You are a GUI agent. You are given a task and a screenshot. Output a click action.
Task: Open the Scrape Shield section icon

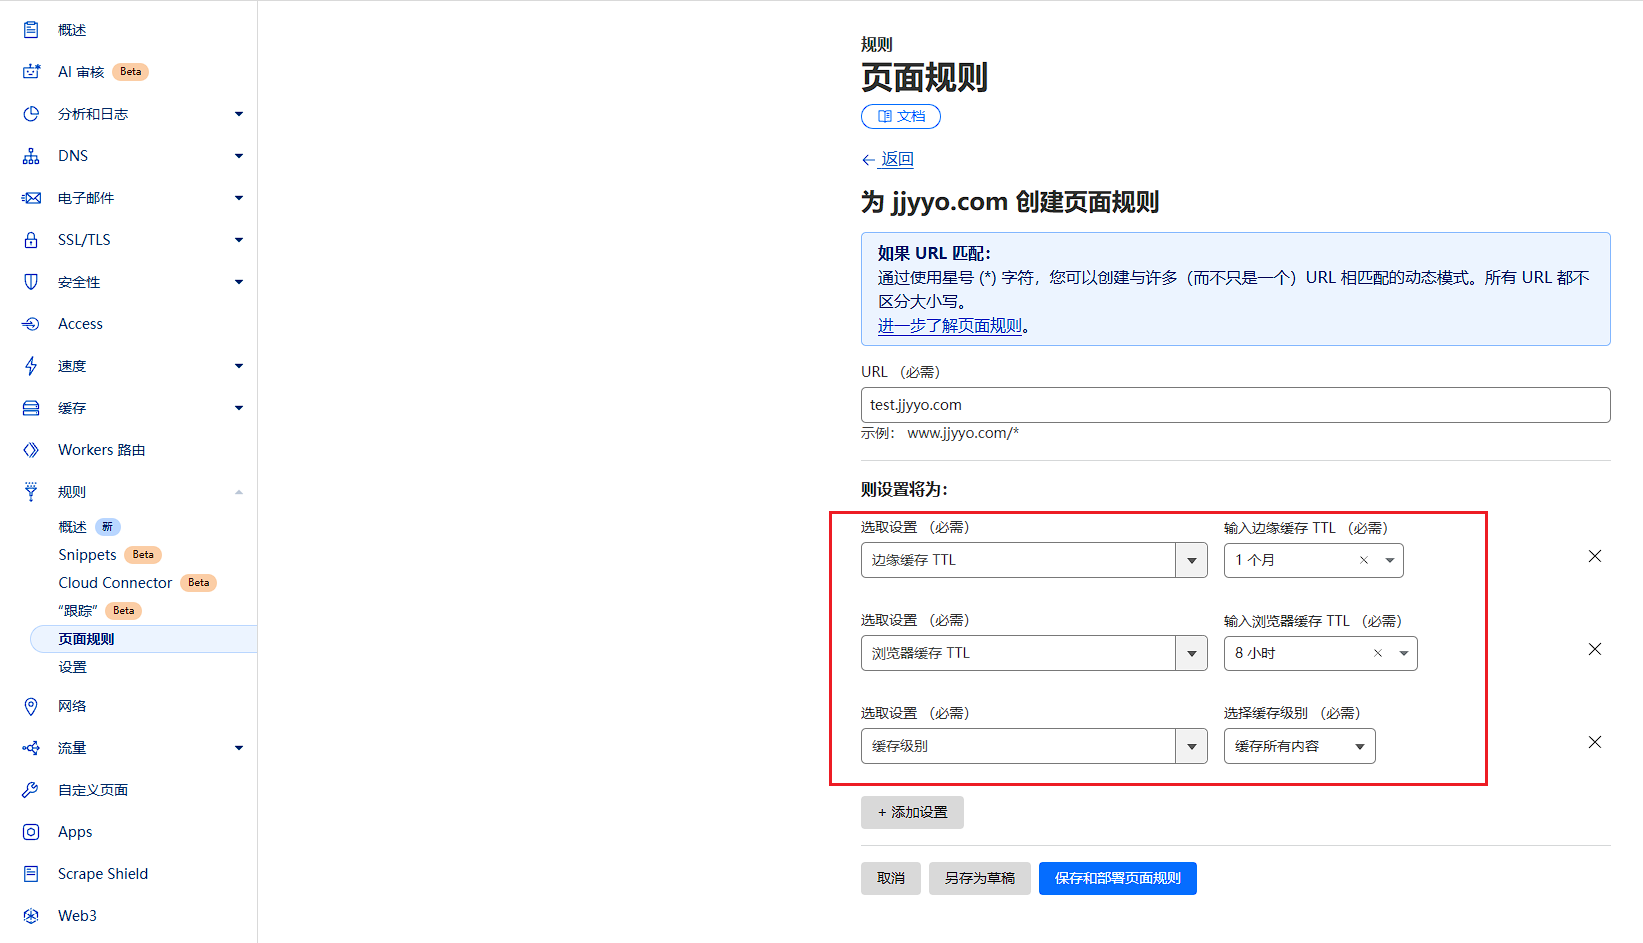pyautogui.click(x=31, y=873)
